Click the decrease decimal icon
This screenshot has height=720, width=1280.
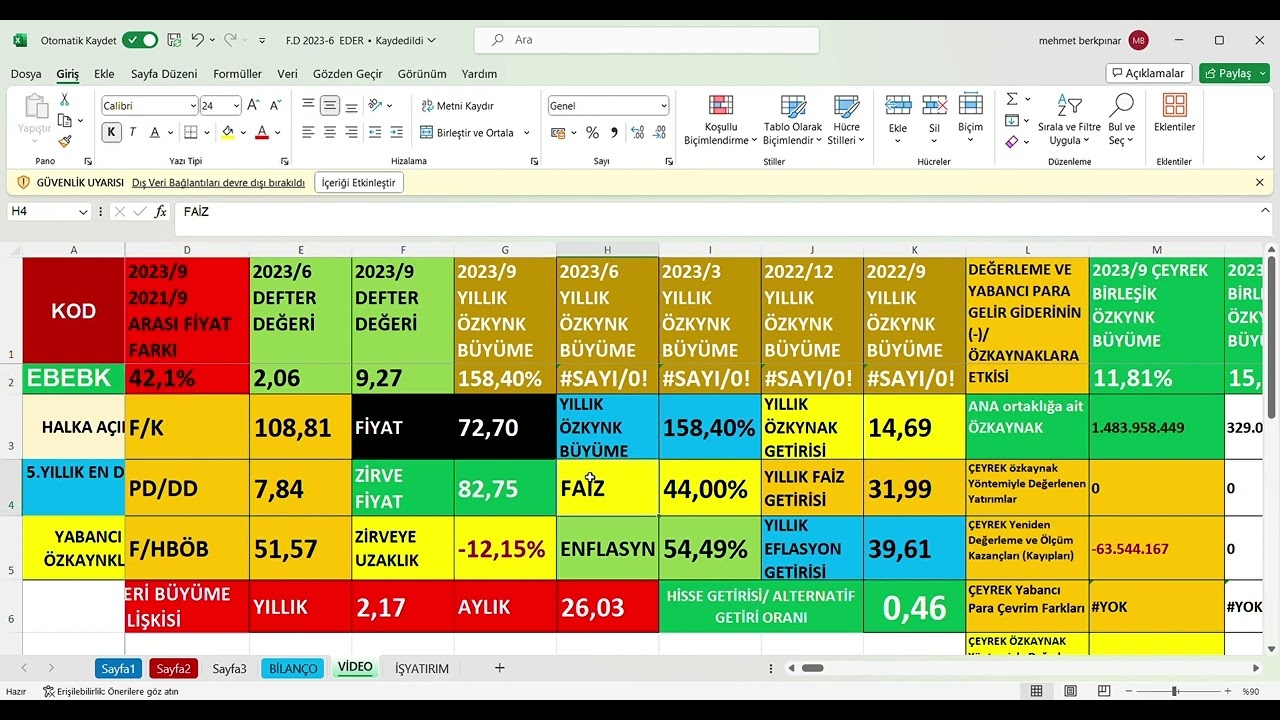[x=657, y=132]
